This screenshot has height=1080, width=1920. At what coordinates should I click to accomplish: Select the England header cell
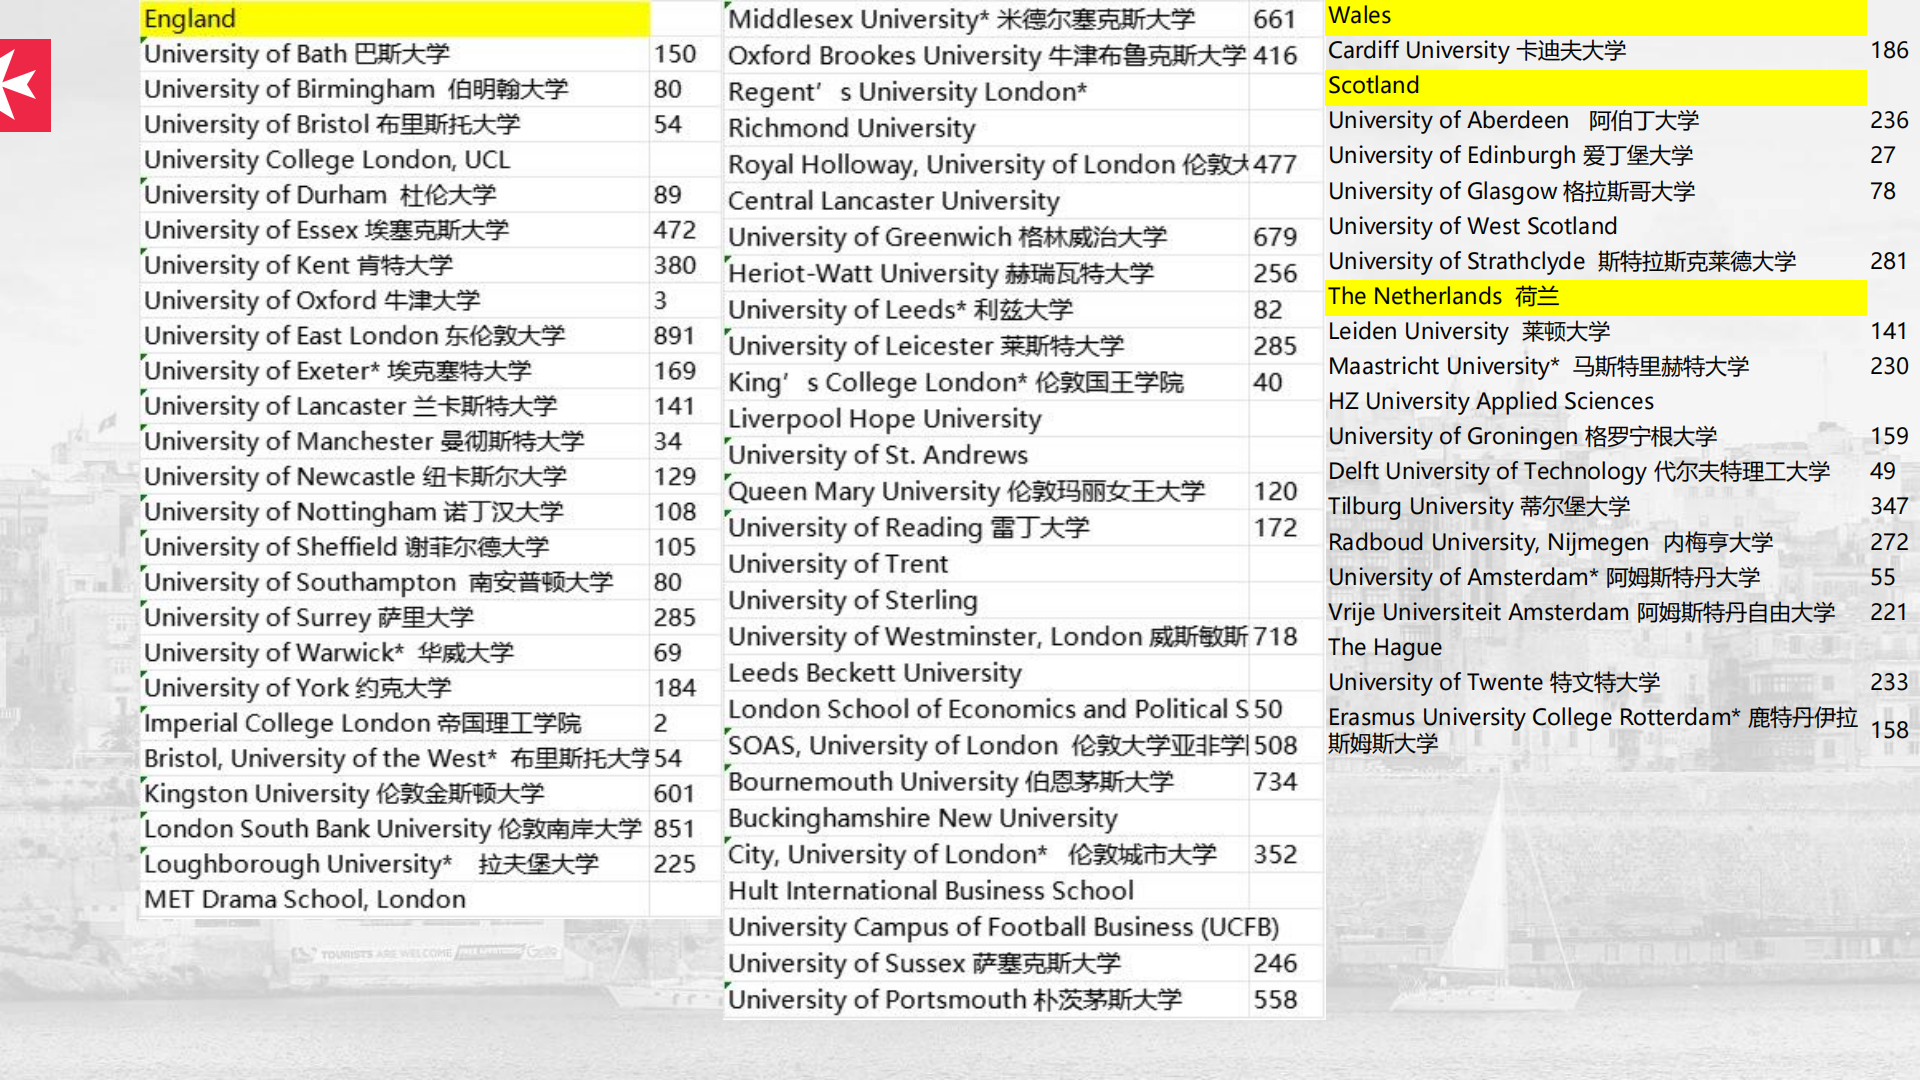point(396,19)
